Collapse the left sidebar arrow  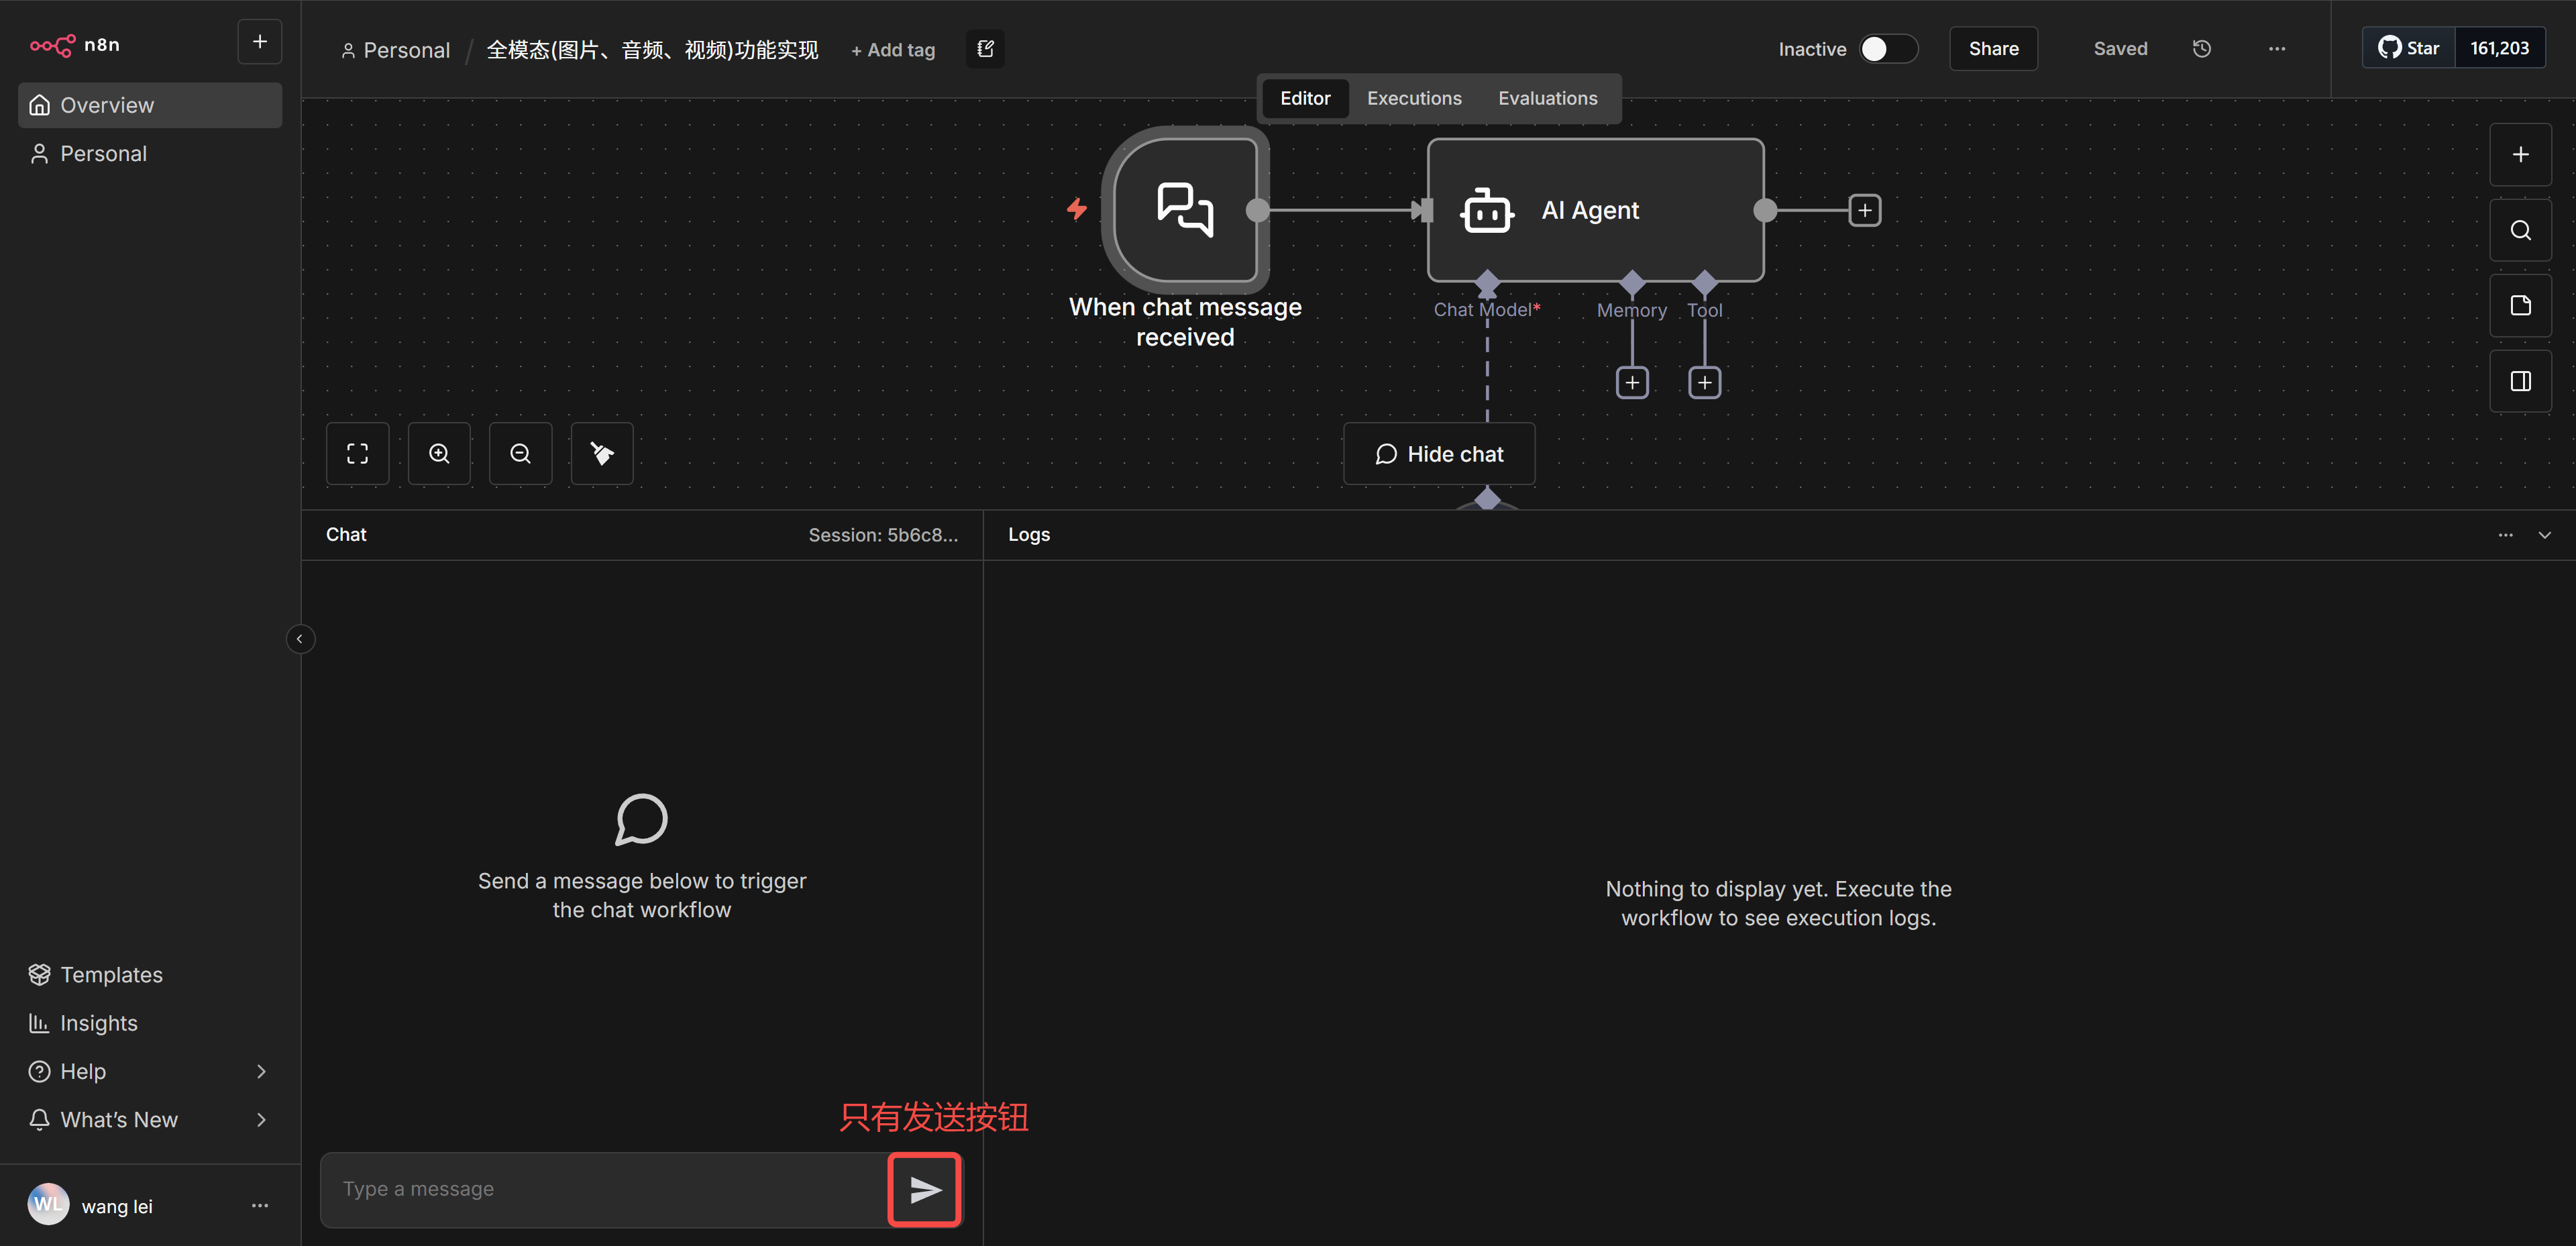pos(300,639)
